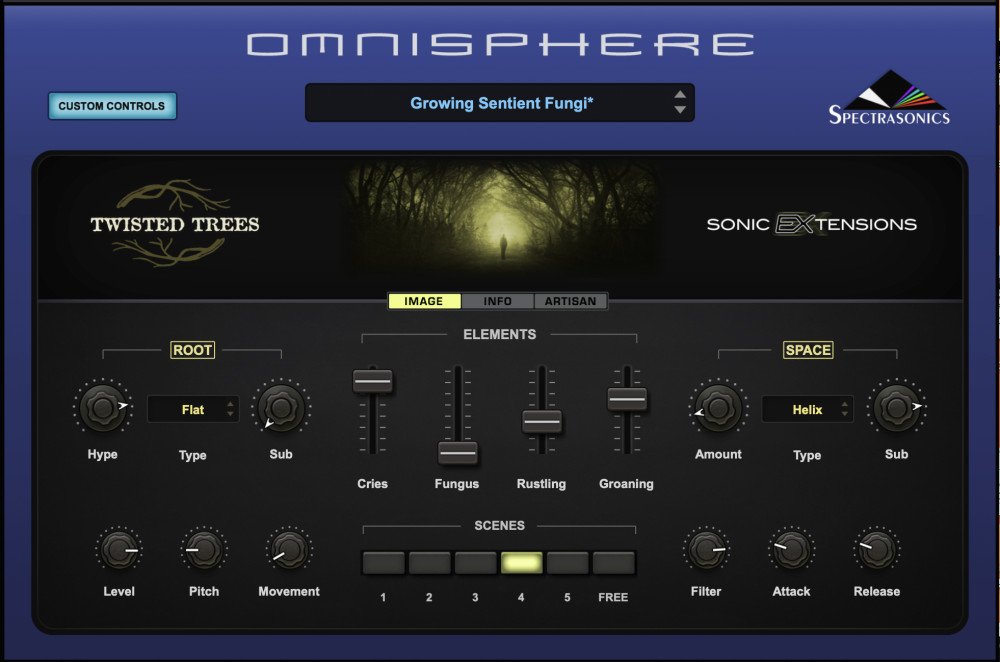1000x662 pixels.
Task: Select Scene 3 button
Action: (475, 563)
